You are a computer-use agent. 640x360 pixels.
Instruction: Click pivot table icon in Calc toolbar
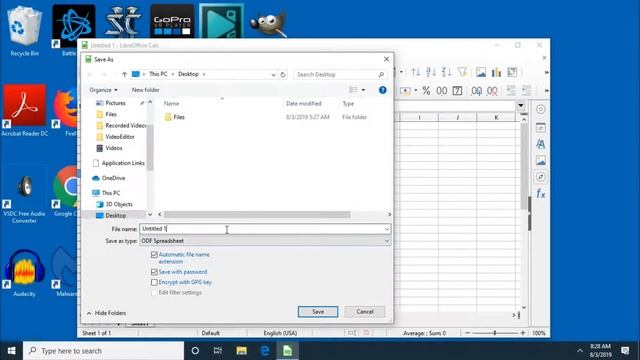point(512,73)
